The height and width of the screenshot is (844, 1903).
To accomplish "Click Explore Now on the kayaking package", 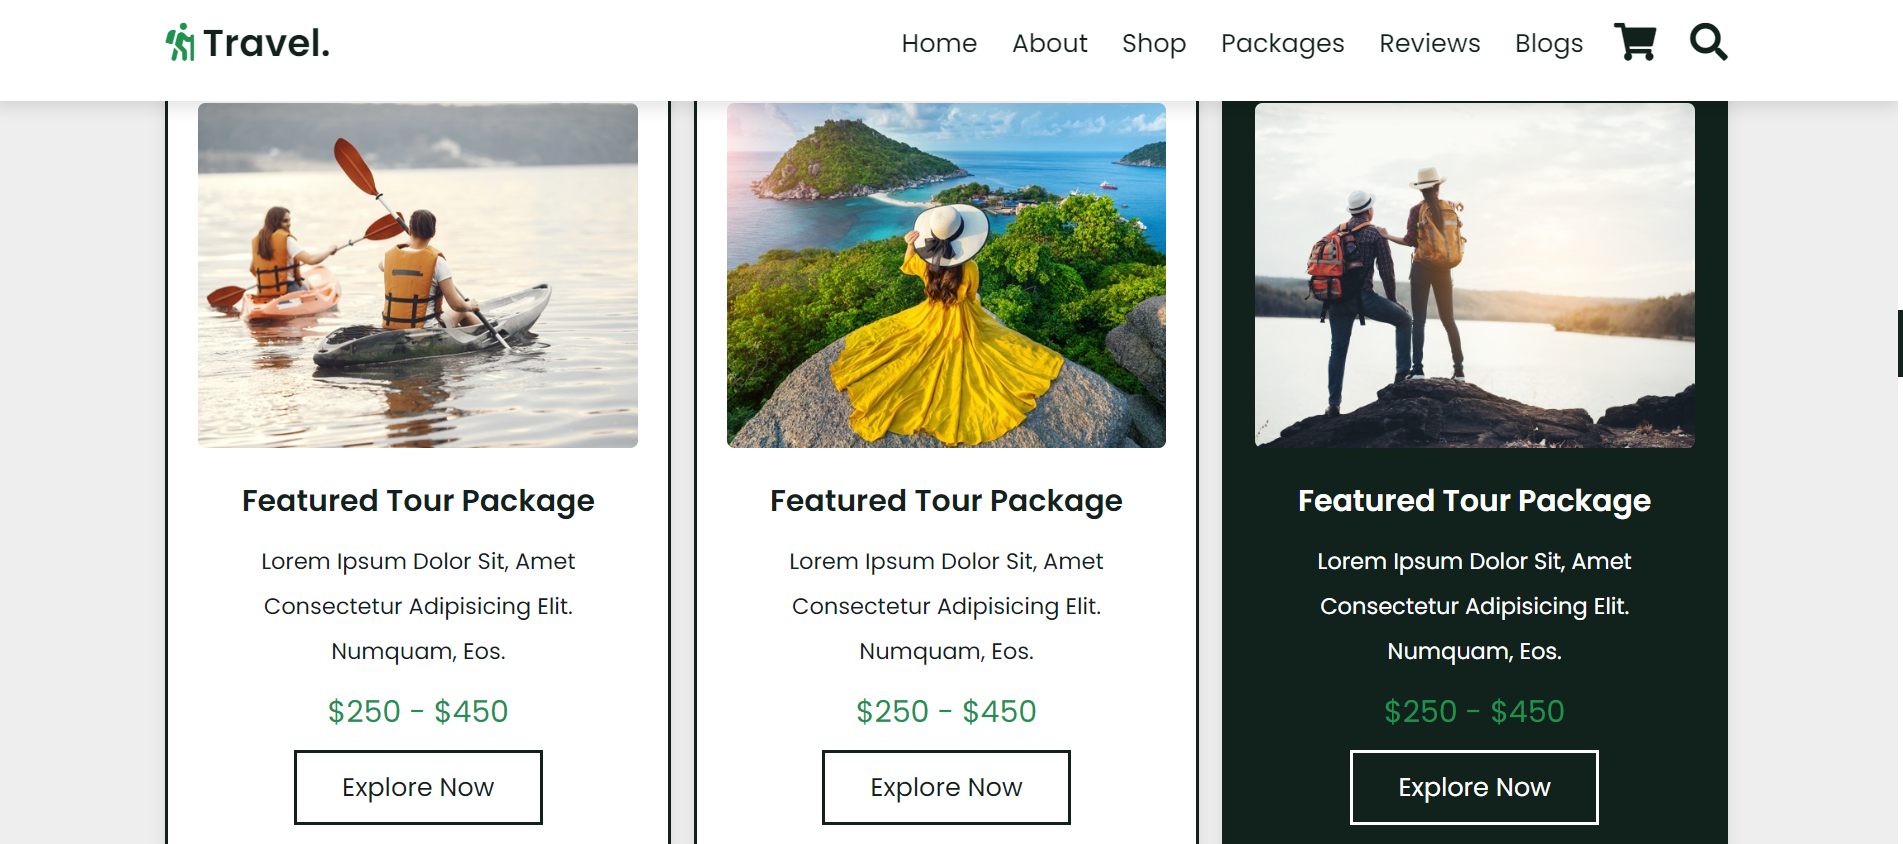I will (417, 787).
